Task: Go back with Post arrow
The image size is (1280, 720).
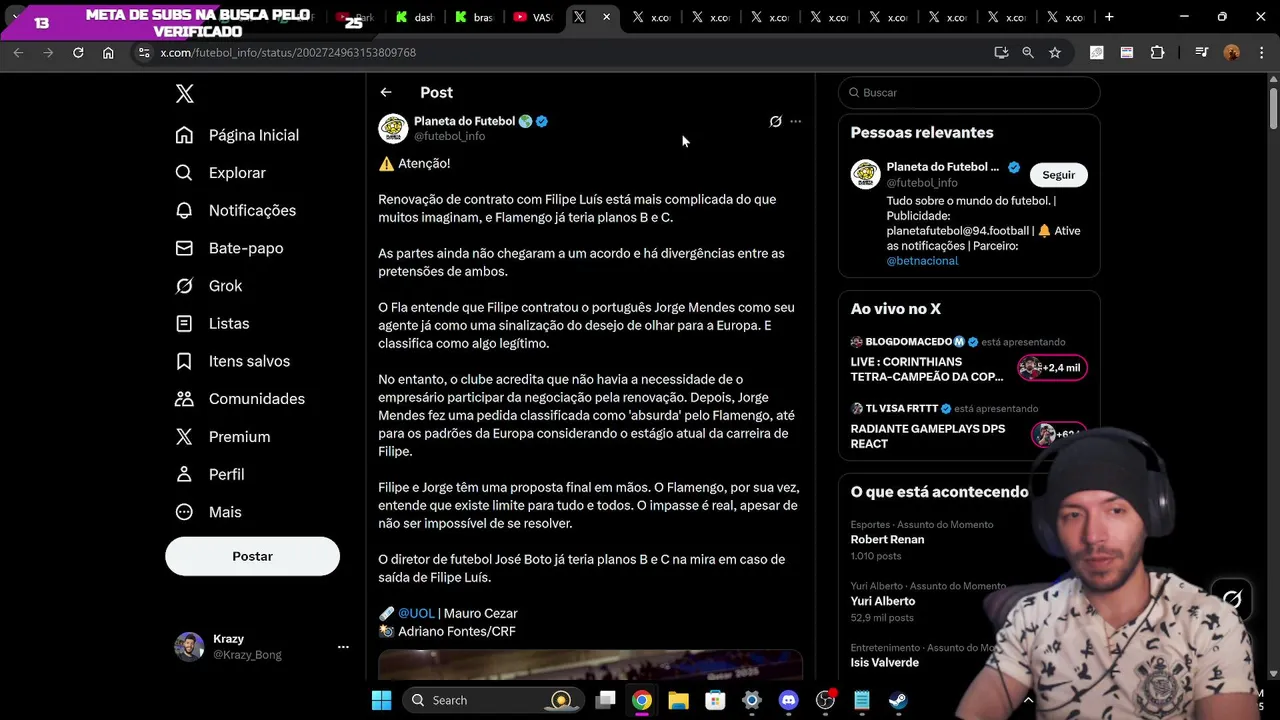Action: point(386,92)
